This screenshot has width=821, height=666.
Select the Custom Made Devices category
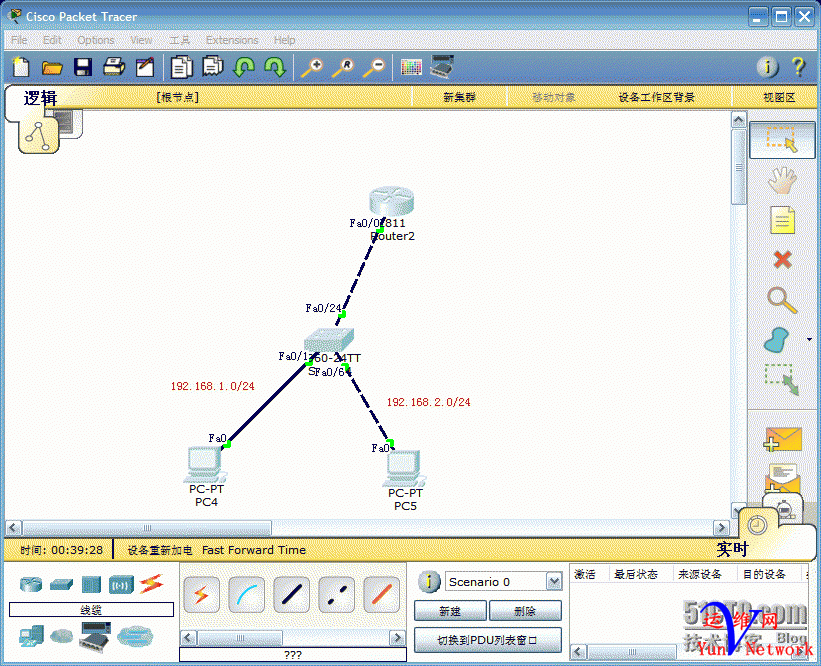(x=95, y=636)
